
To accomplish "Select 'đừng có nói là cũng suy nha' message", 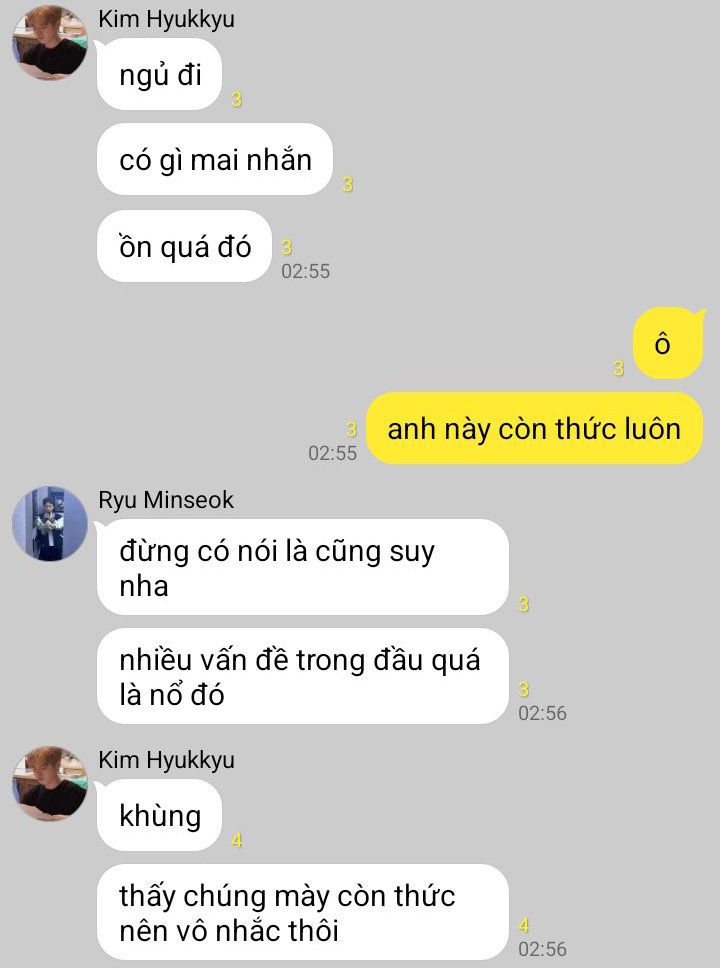I will [303, 567].
